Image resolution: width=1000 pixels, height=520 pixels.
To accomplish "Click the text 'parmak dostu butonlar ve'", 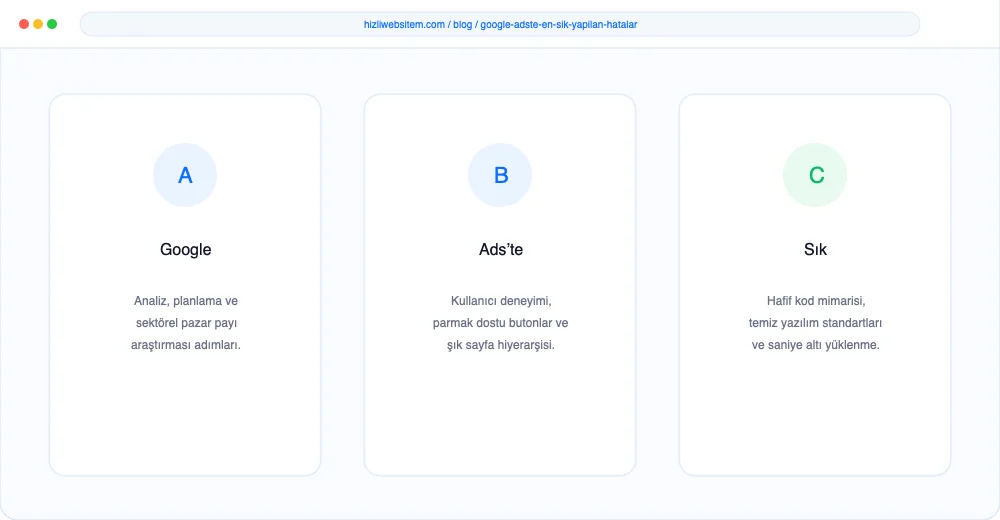I will click(x=500, y=323).
